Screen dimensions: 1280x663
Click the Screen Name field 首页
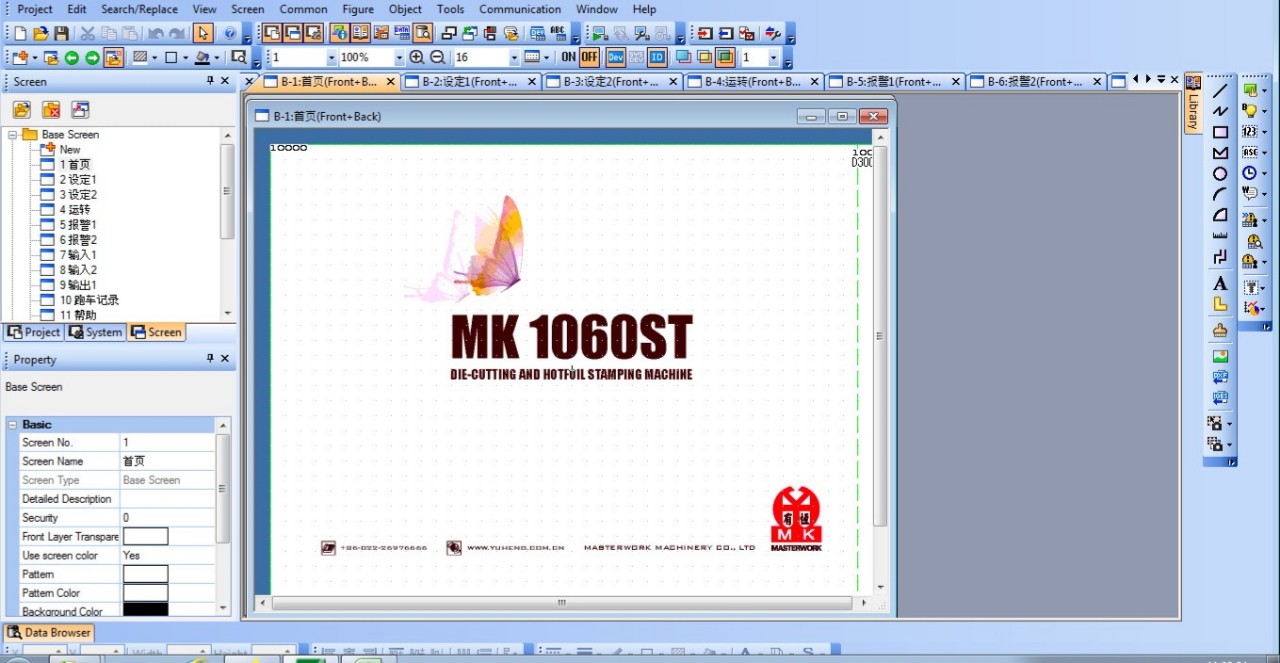(167, 461)
